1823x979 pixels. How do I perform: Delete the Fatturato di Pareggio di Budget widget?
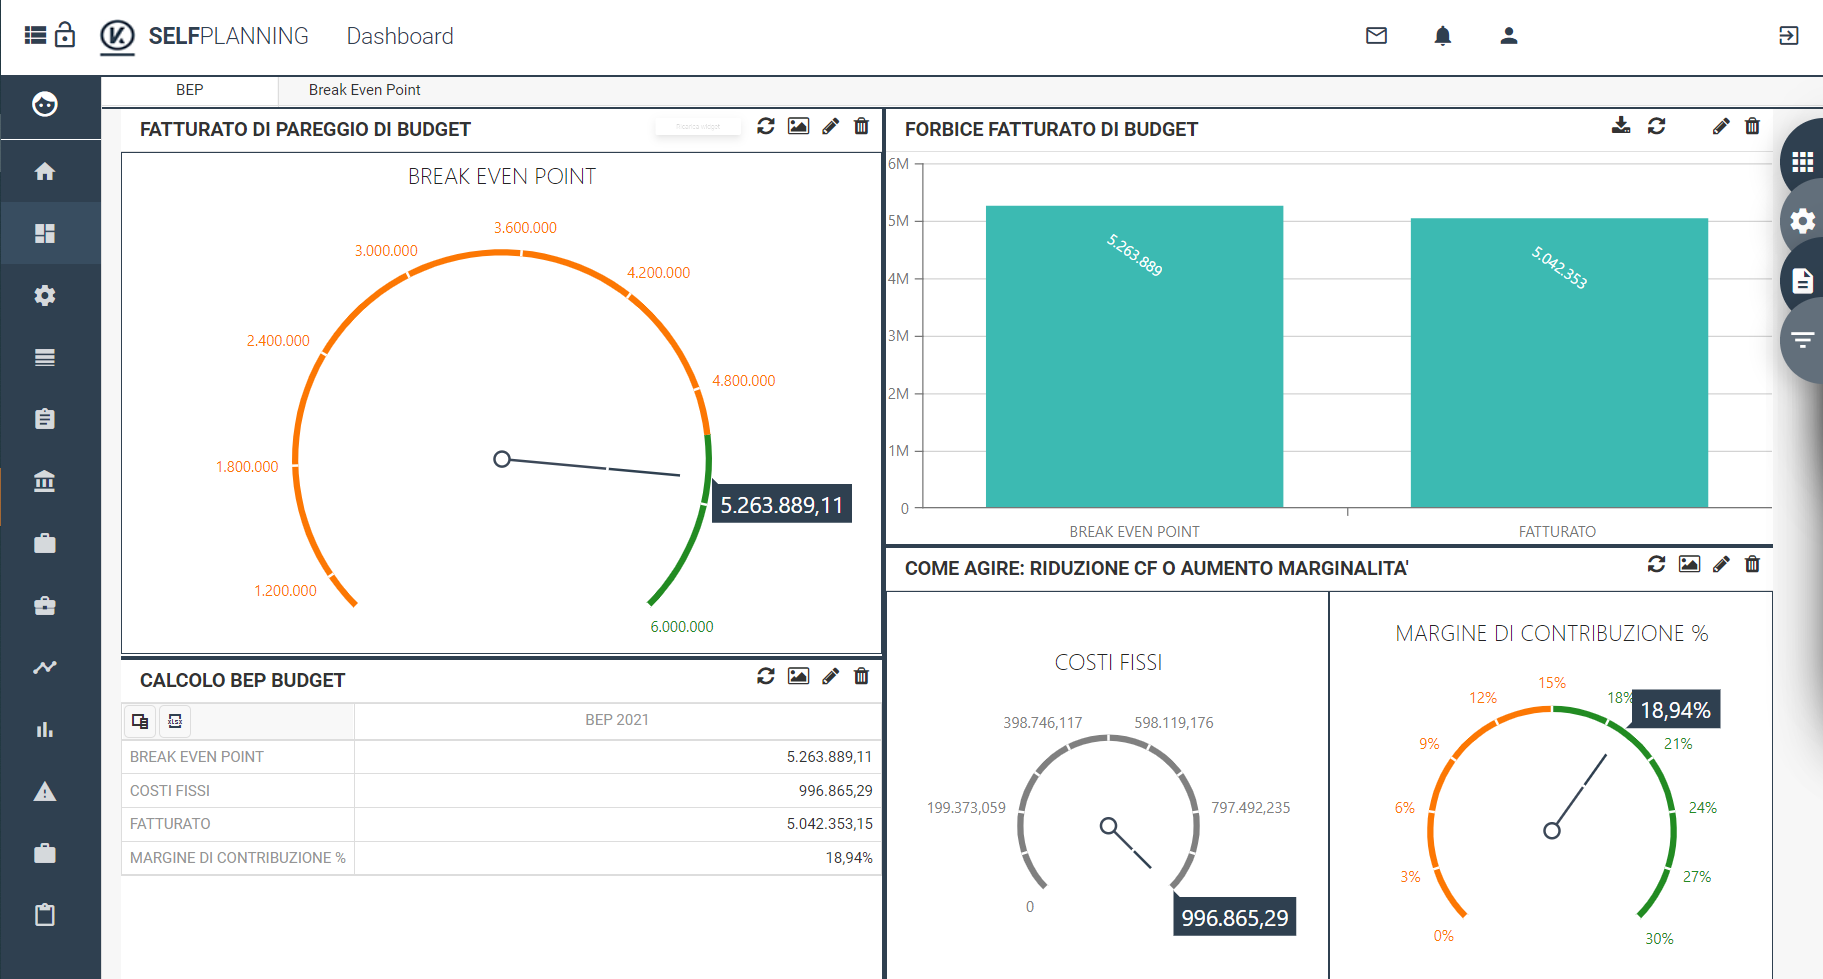click(861, 126)
